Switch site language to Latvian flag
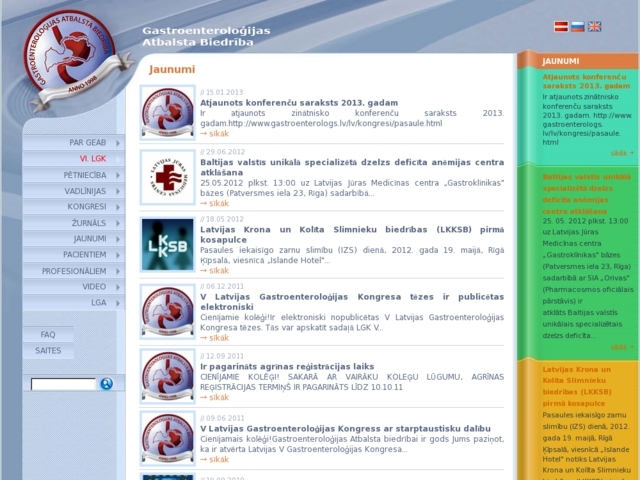The height and width of the screenshot is (480, 640). 561,27
